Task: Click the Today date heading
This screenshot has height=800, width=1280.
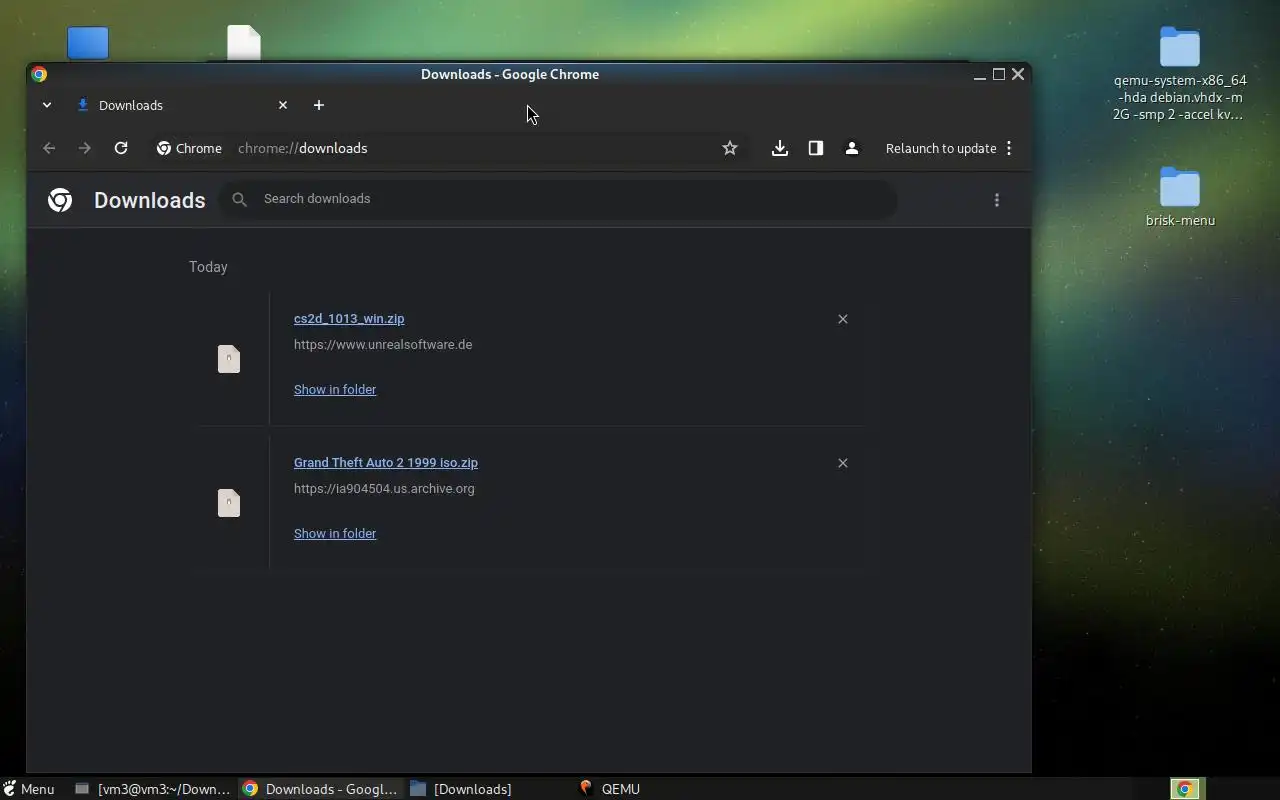Action: [x=208, y=267]
